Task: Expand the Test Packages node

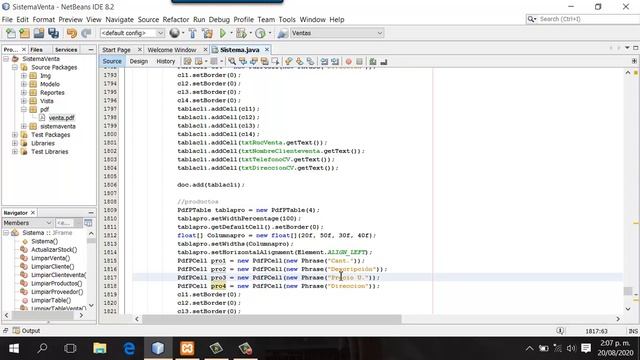Action: tap(15, 135)
